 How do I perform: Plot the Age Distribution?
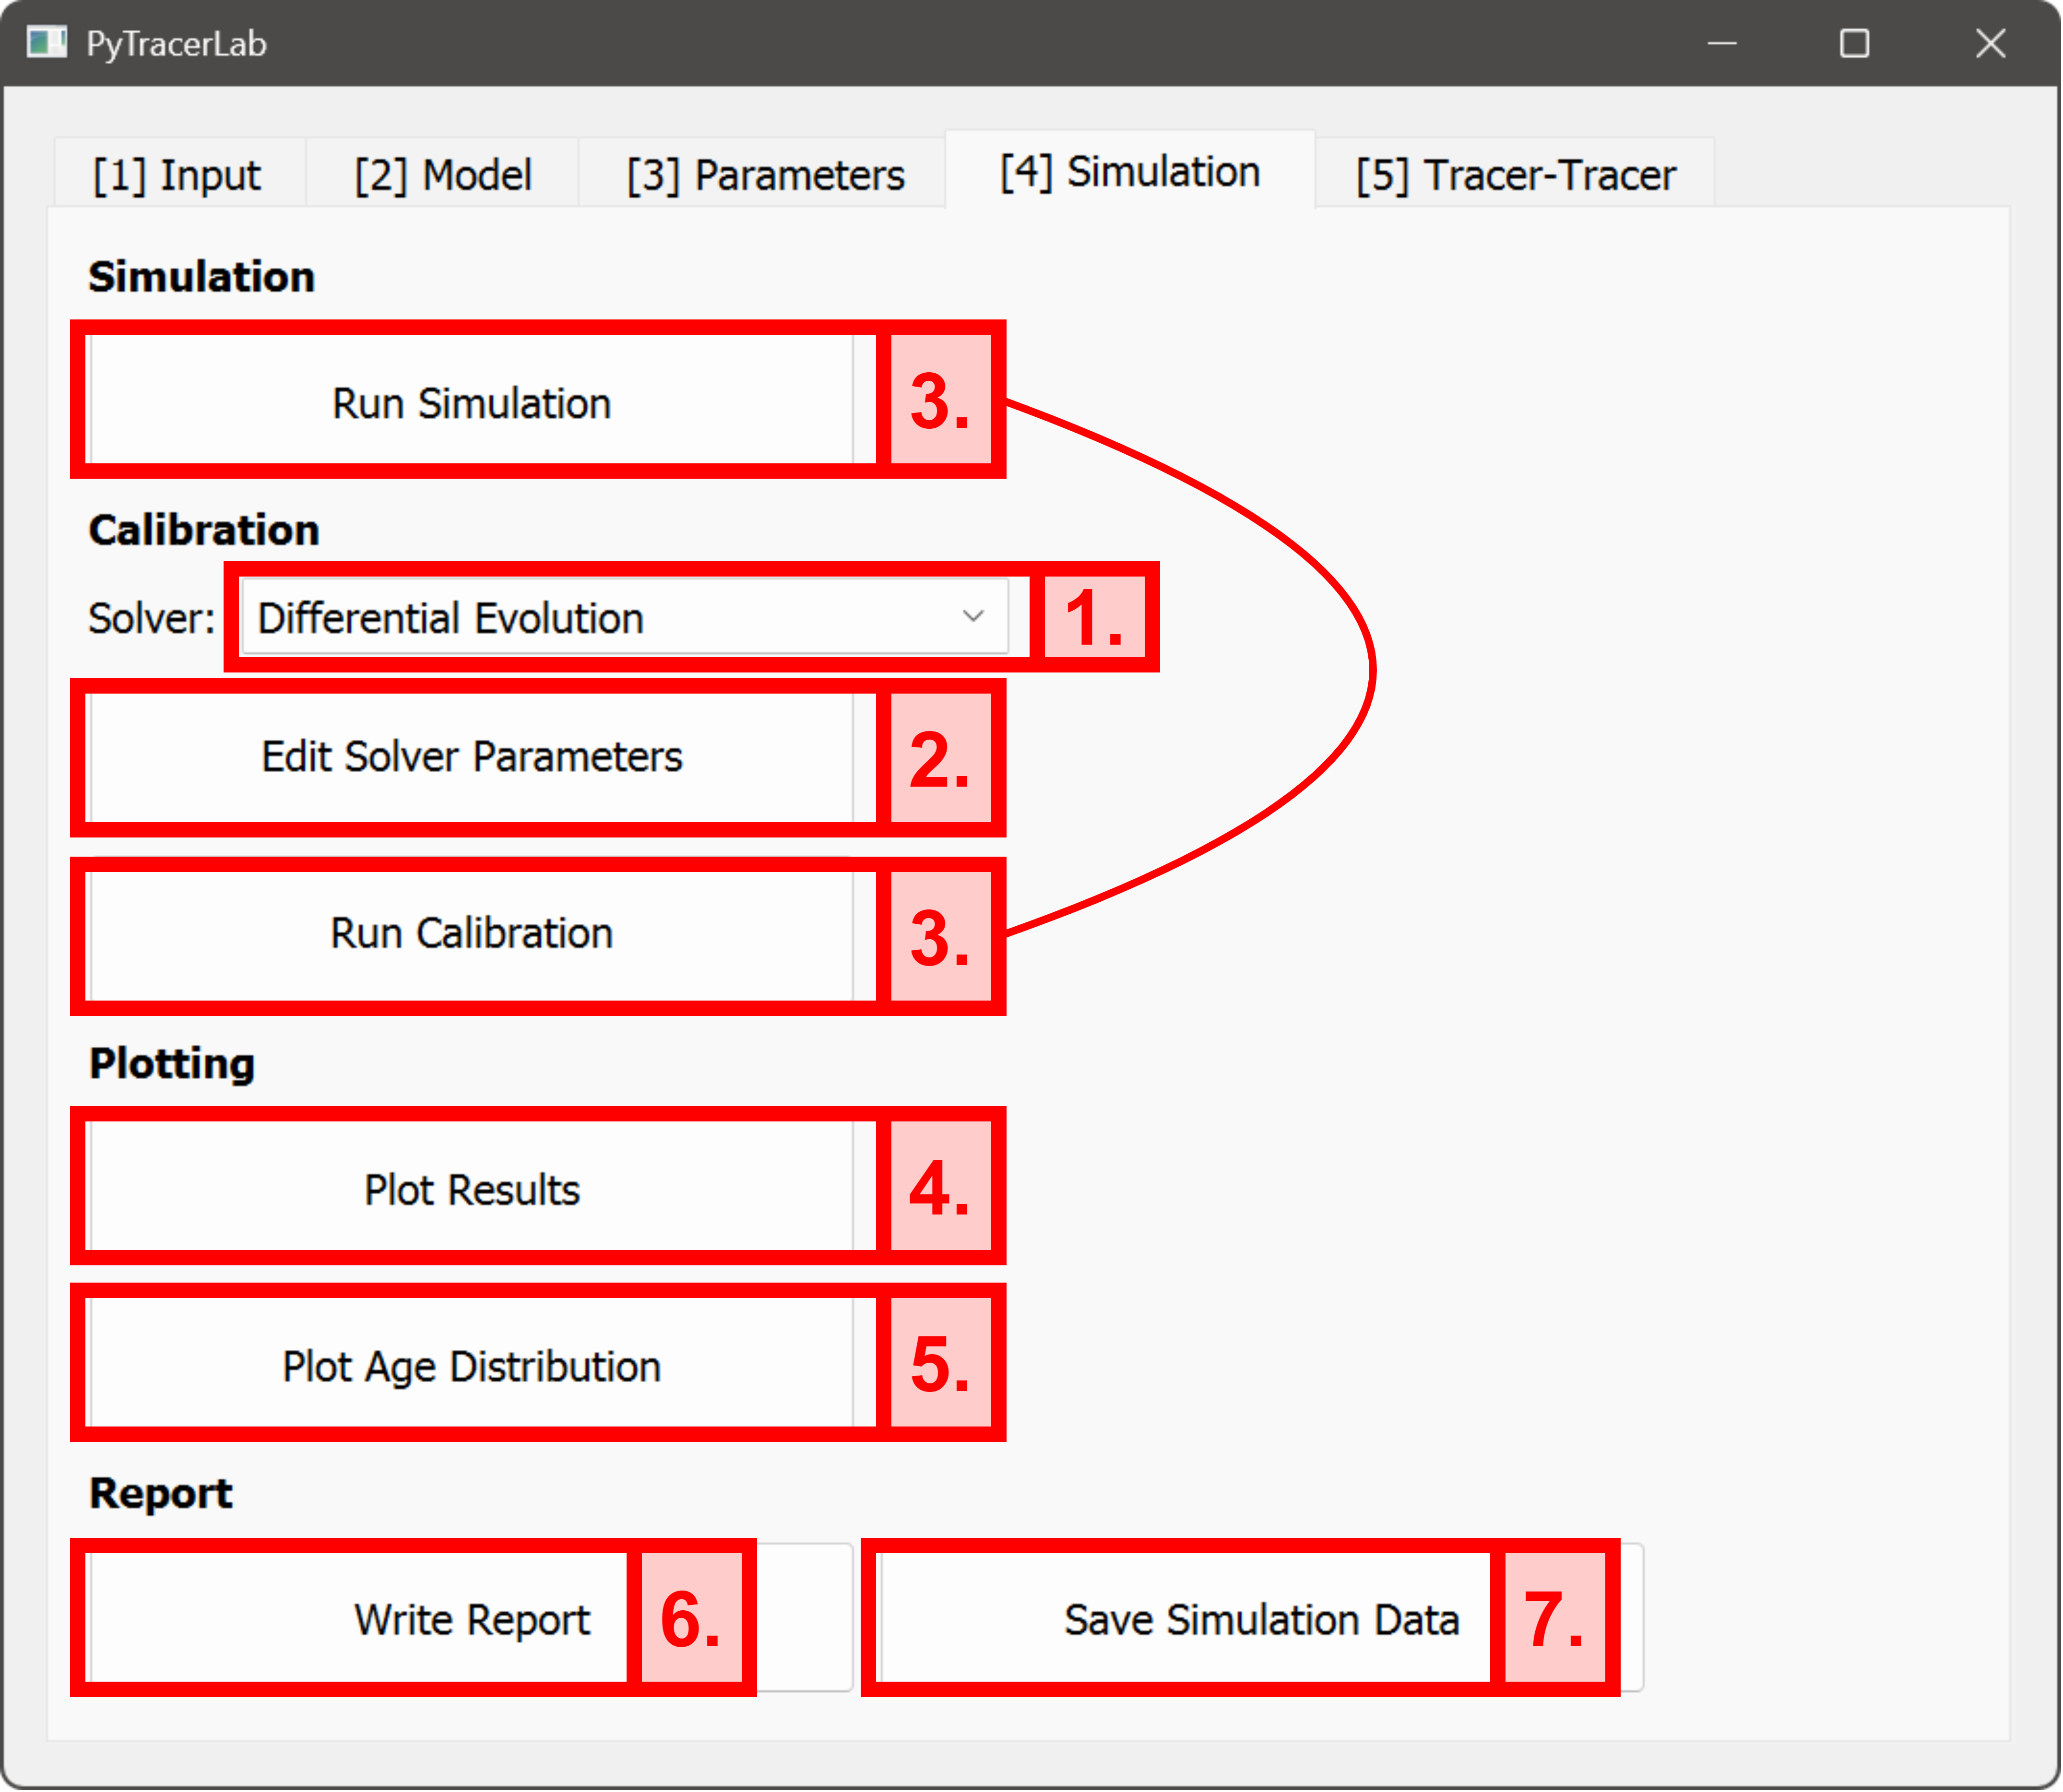pyautogui.click(x=470, y=1366)
